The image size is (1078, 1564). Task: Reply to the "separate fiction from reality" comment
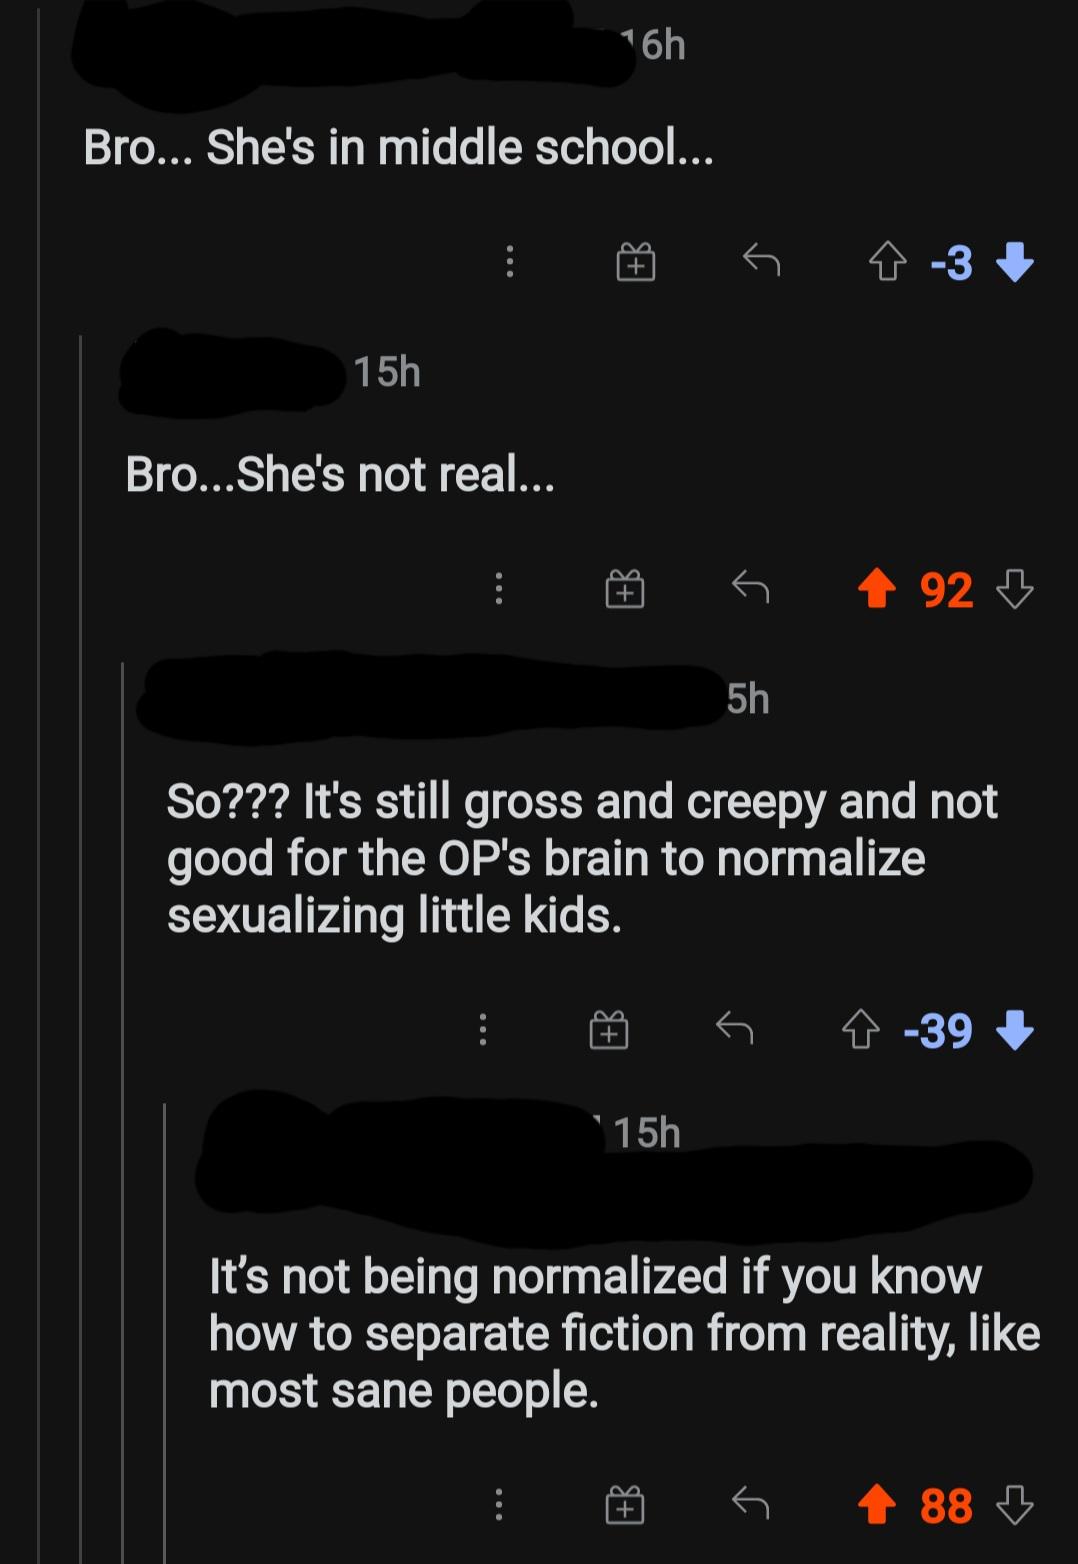750,1503
